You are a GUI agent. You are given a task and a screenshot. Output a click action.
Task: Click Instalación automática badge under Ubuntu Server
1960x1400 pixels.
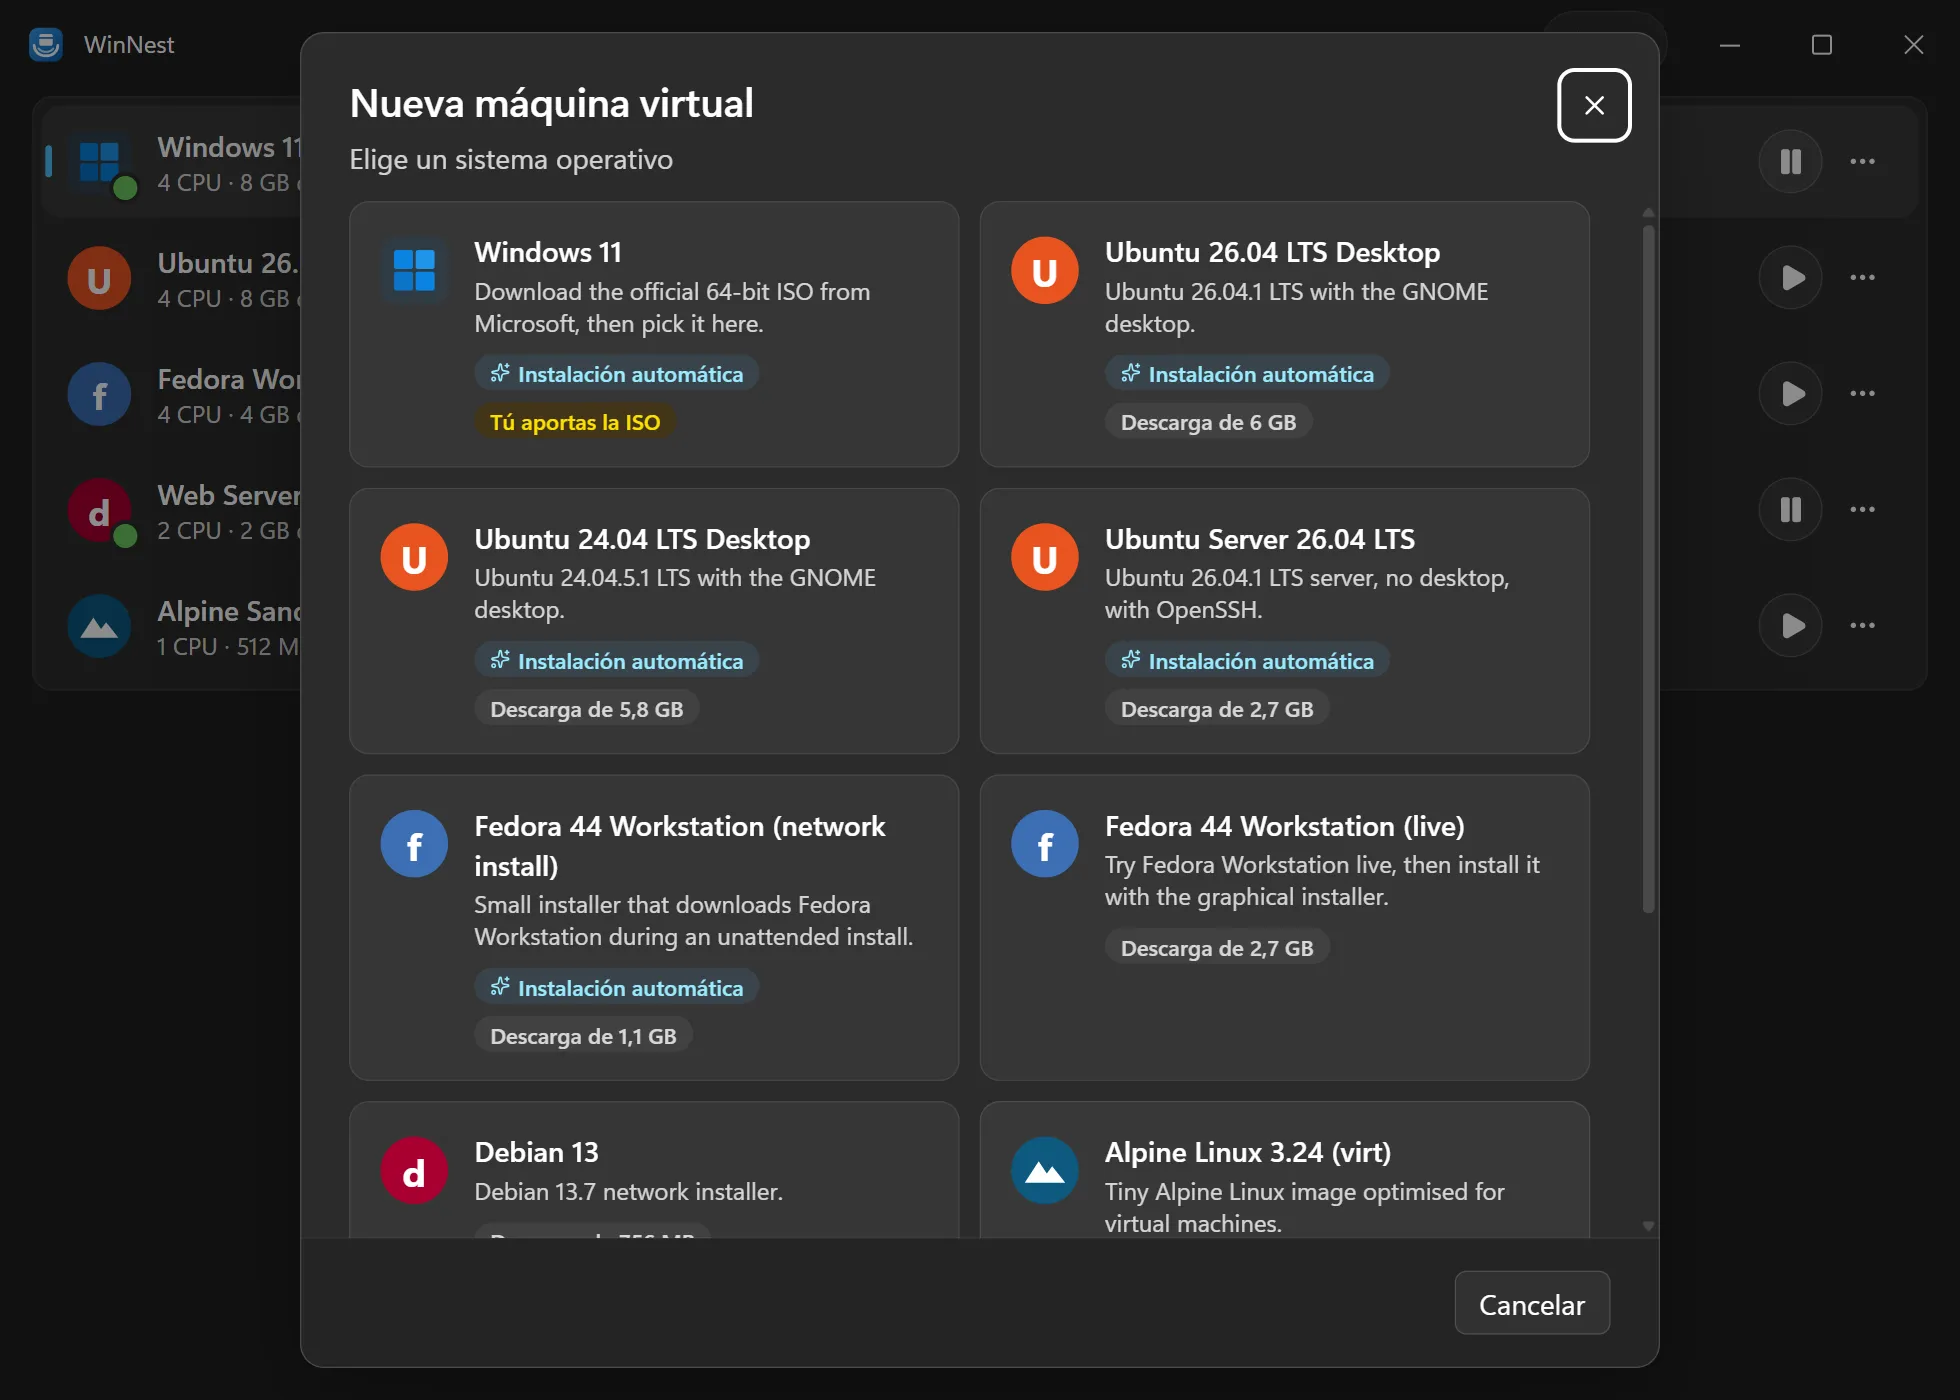click(1247, 661)
